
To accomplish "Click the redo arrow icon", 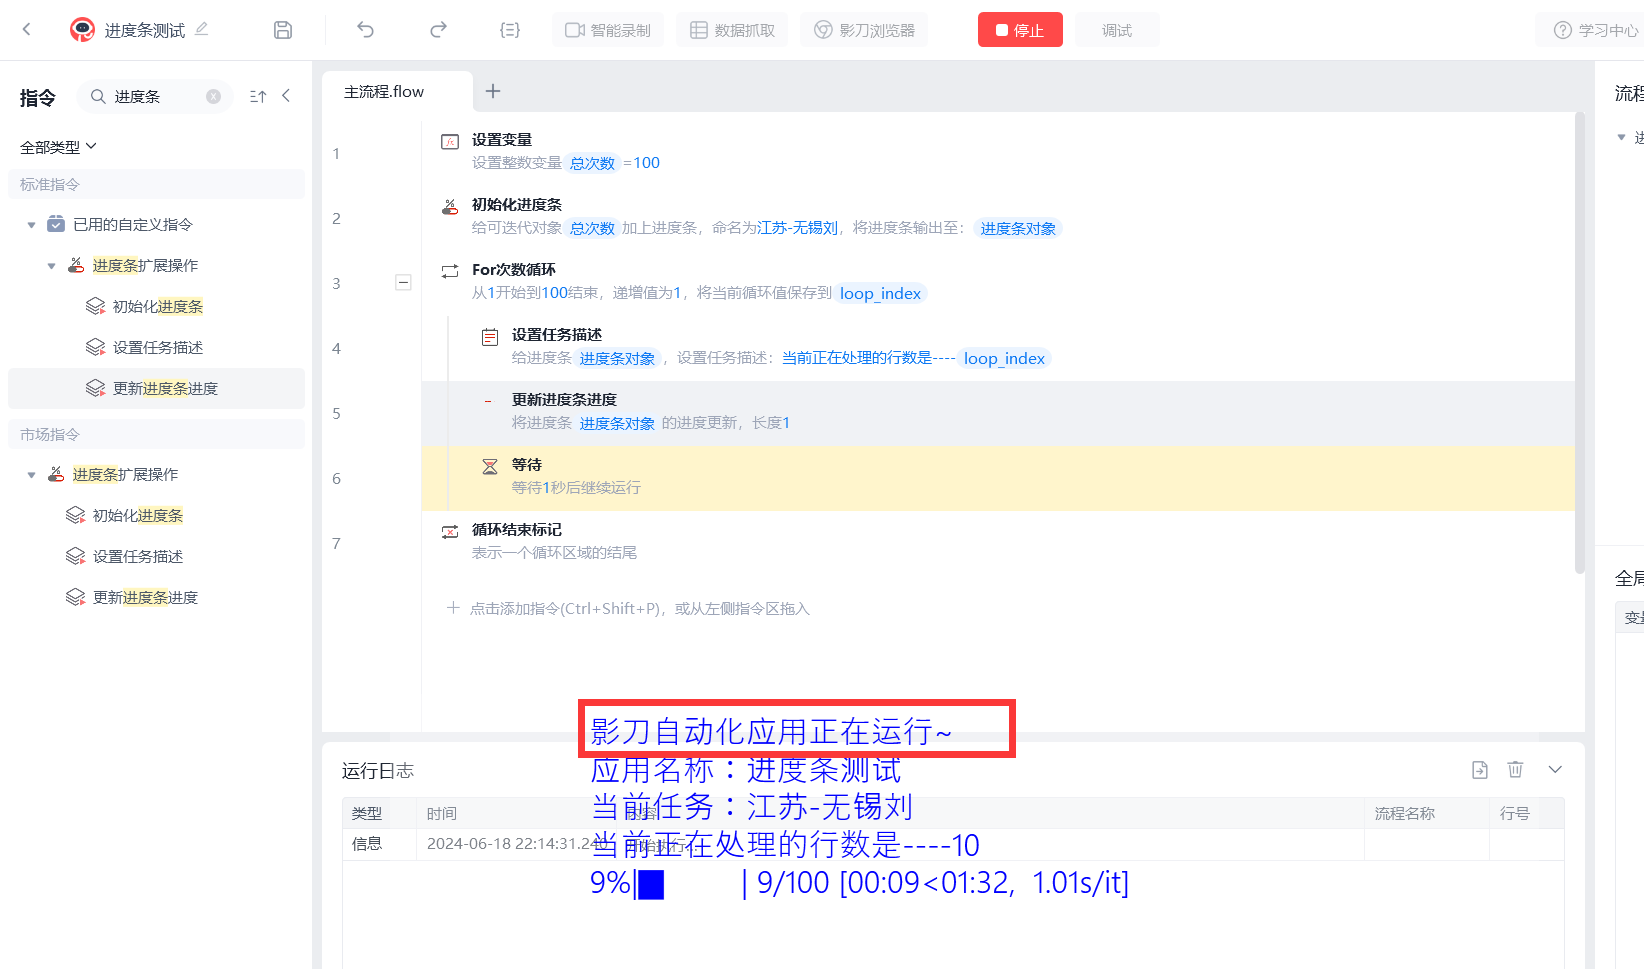I will tap(438, 30).
